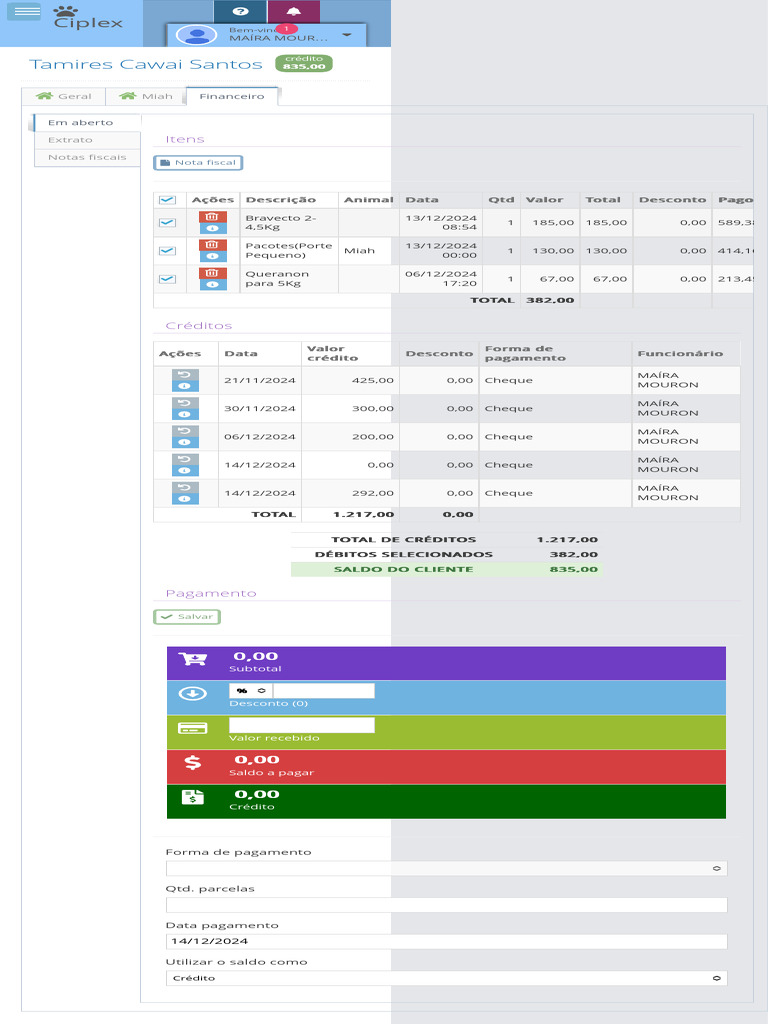Revert the 21/11/2024 credit of 425,00
Screen dimensions: 768x1024
click(x=185, y=375)
